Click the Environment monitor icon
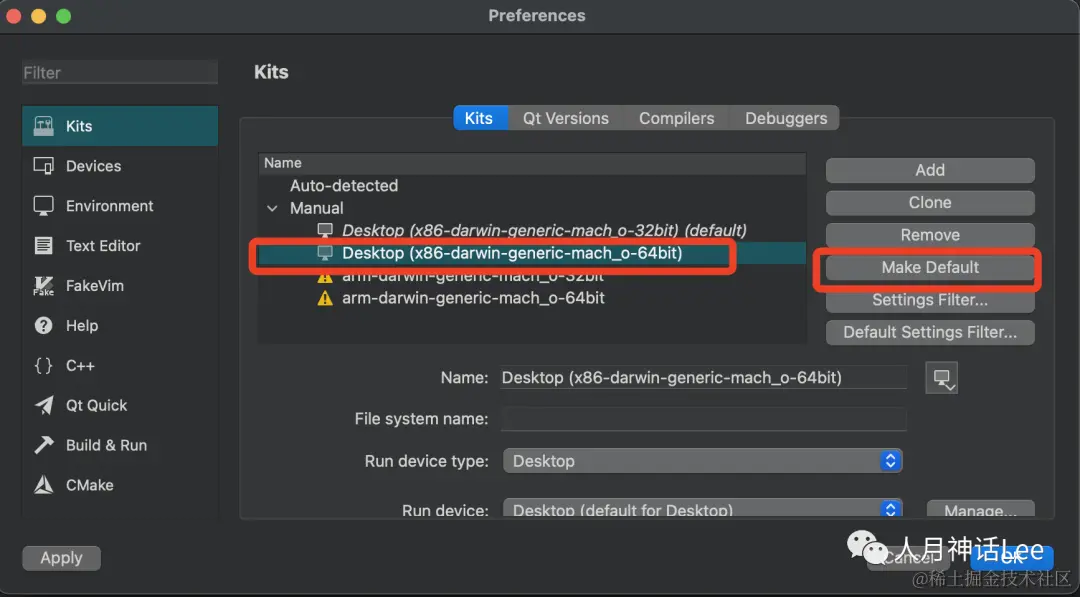The width and height of the screenshot is (1080, 597). tap(43, 206)
